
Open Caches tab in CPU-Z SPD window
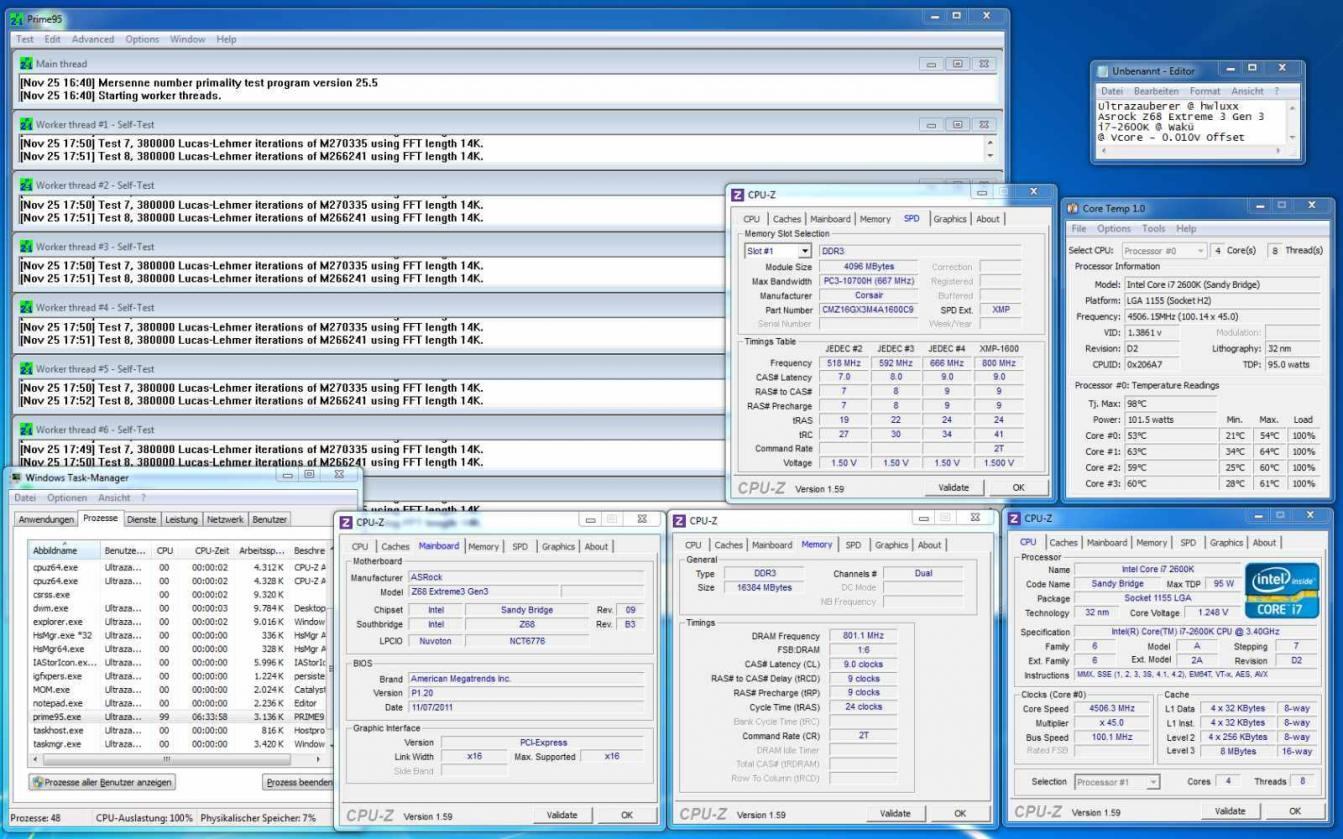tap(787, 219)
